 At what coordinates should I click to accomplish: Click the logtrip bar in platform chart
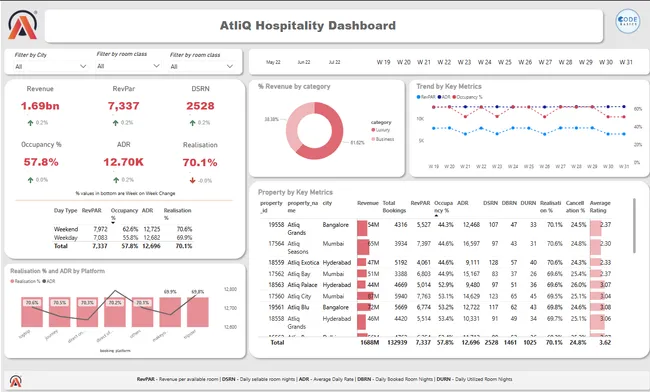pos(32,312)
